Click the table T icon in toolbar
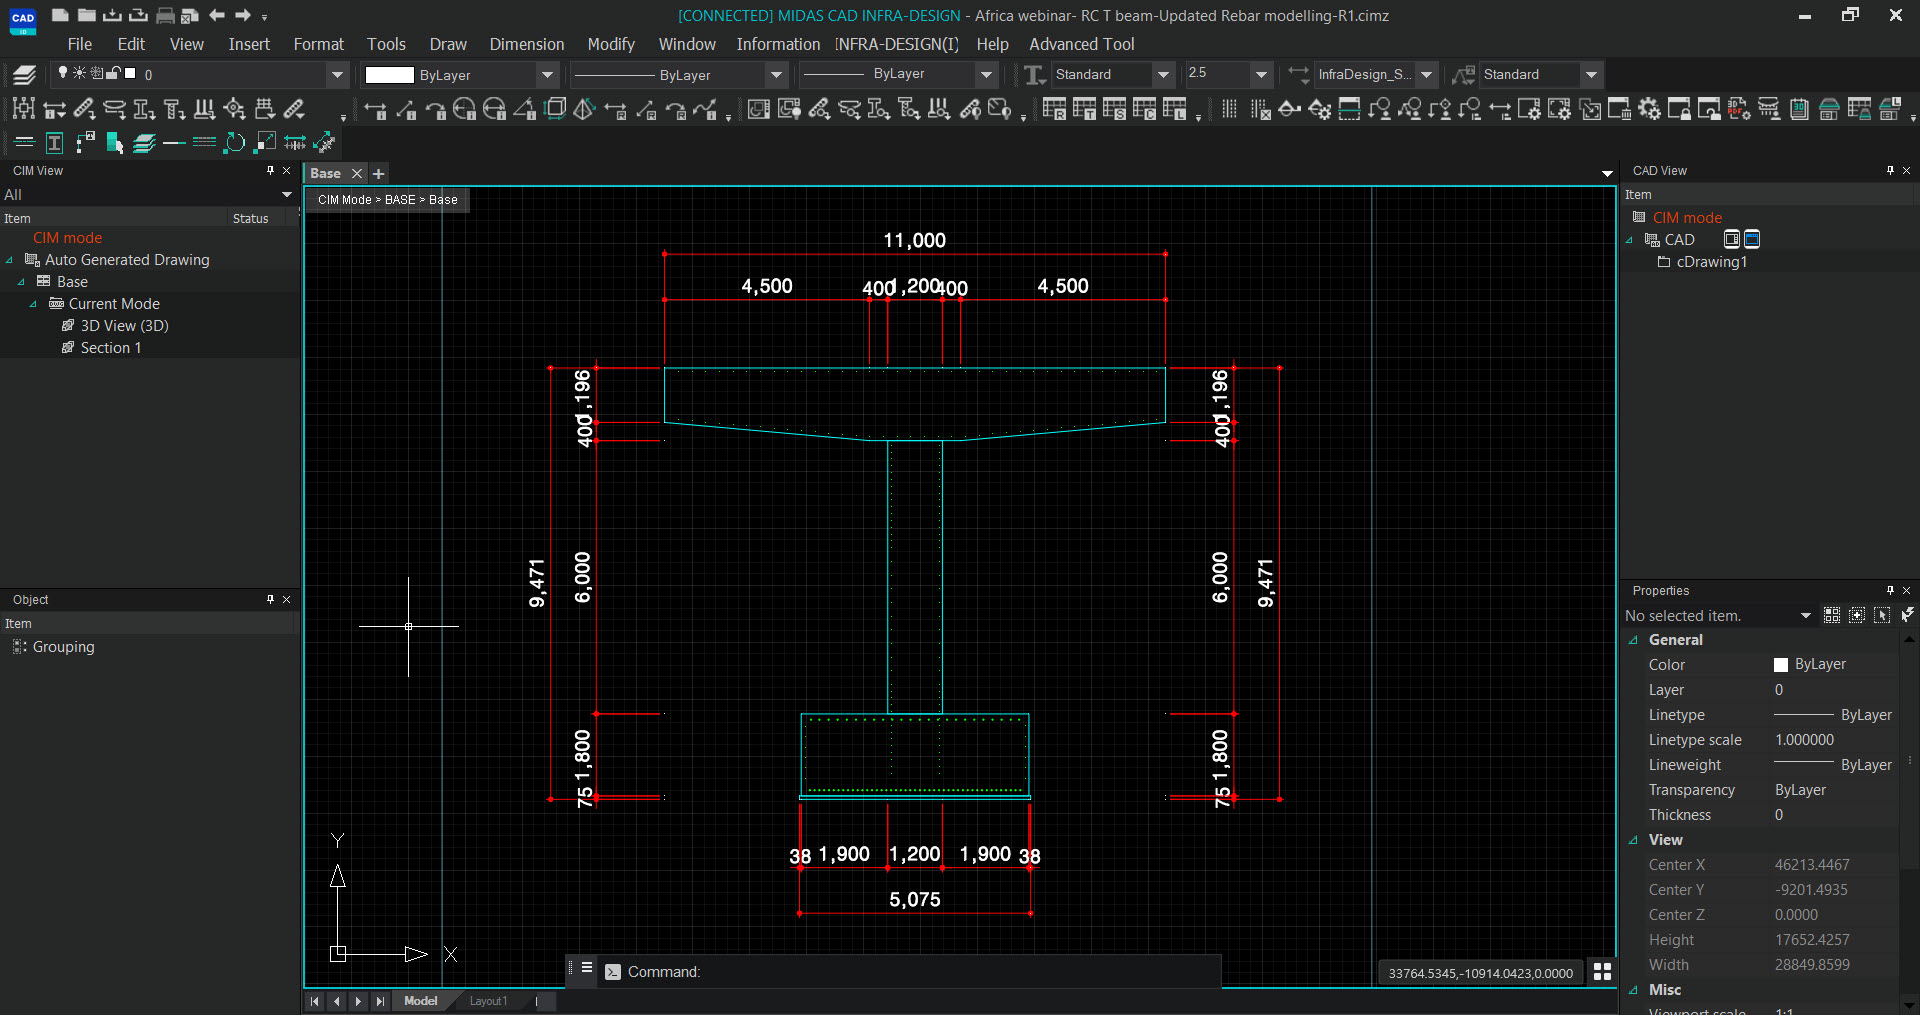Screen dimensions: 1920x1015 (1084, 109)
